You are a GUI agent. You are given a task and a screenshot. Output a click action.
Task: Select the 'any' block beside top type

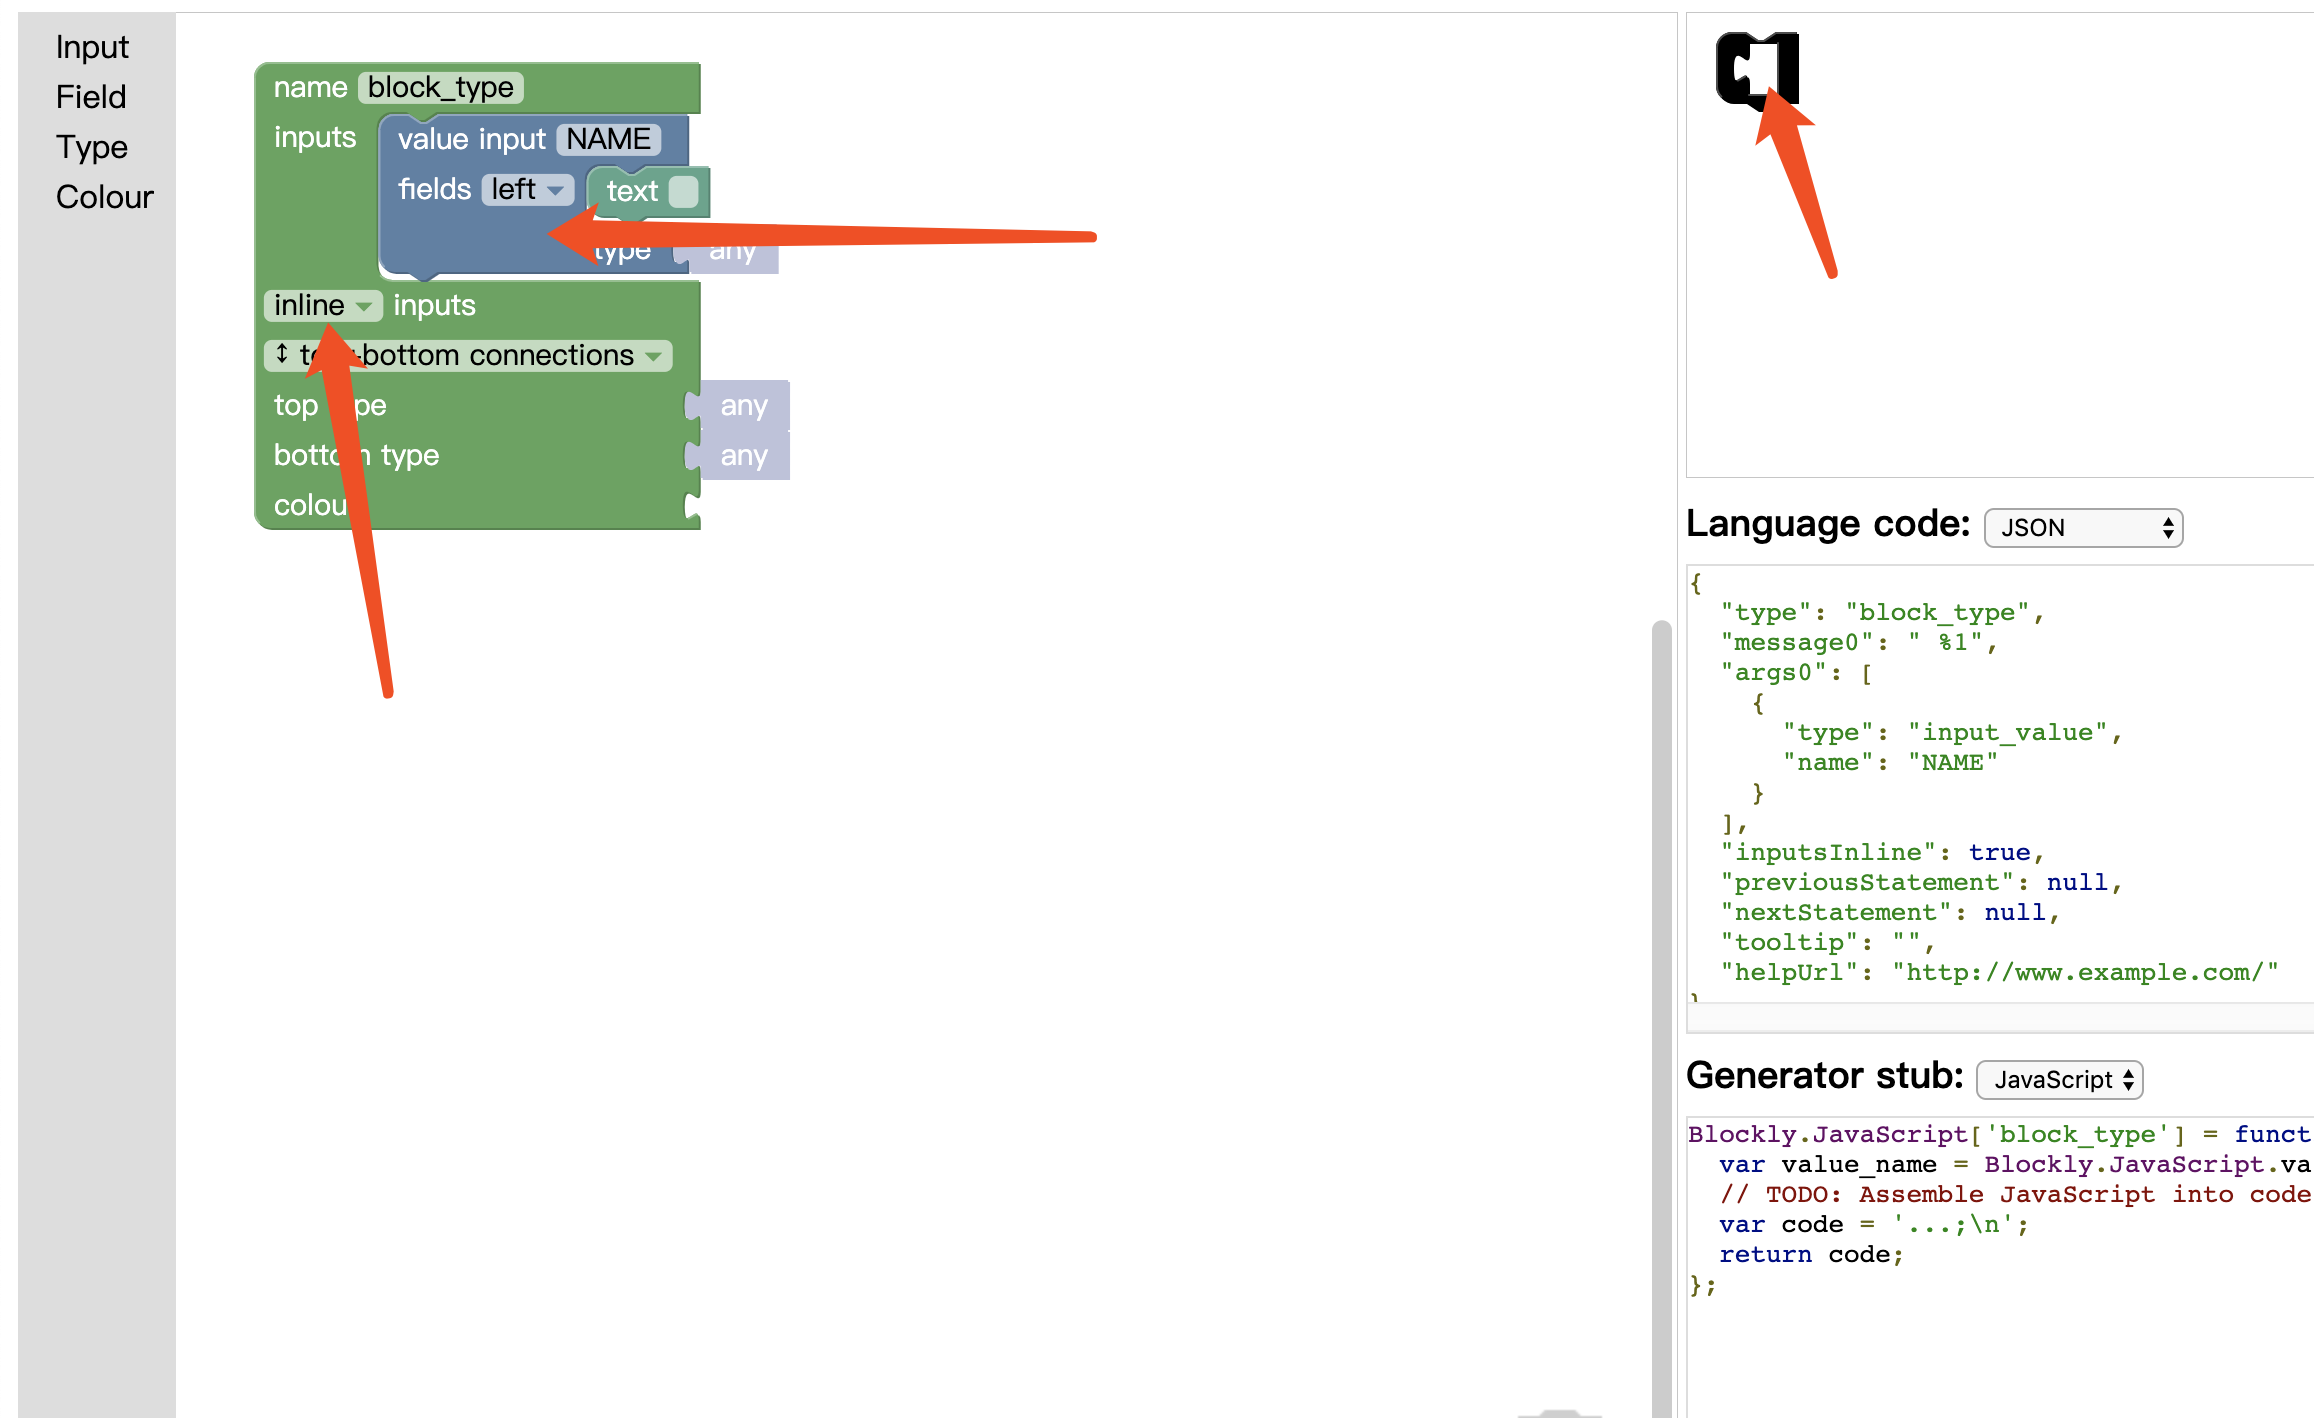pos(744,406)
